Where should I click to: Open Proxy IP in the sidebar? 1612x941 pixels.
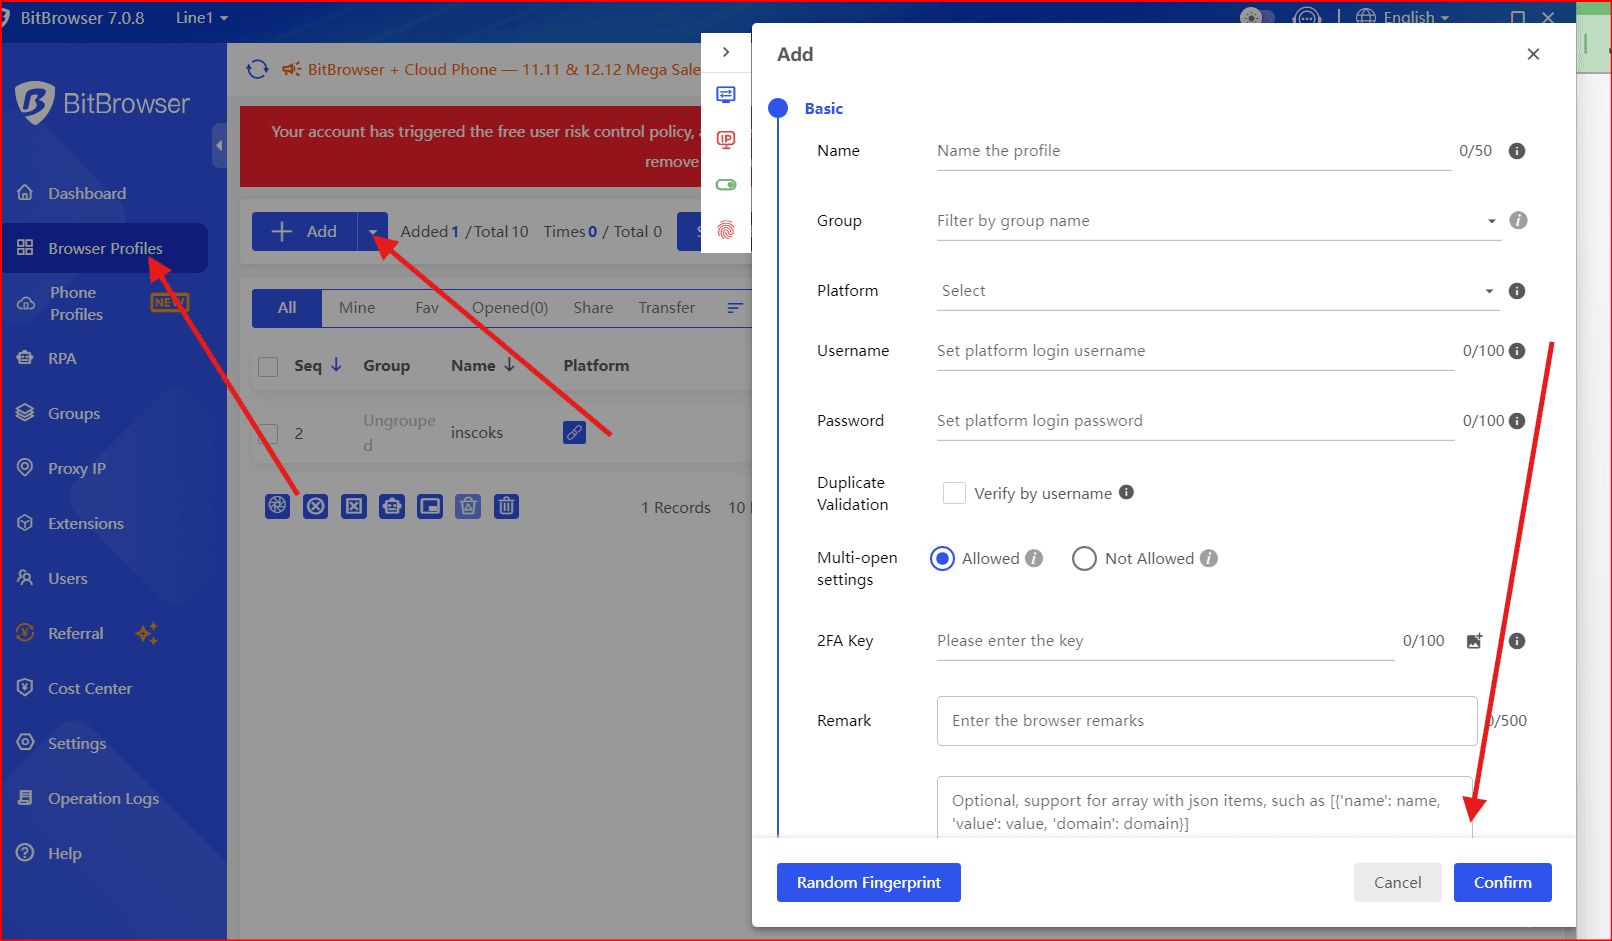tap(77, 468)
